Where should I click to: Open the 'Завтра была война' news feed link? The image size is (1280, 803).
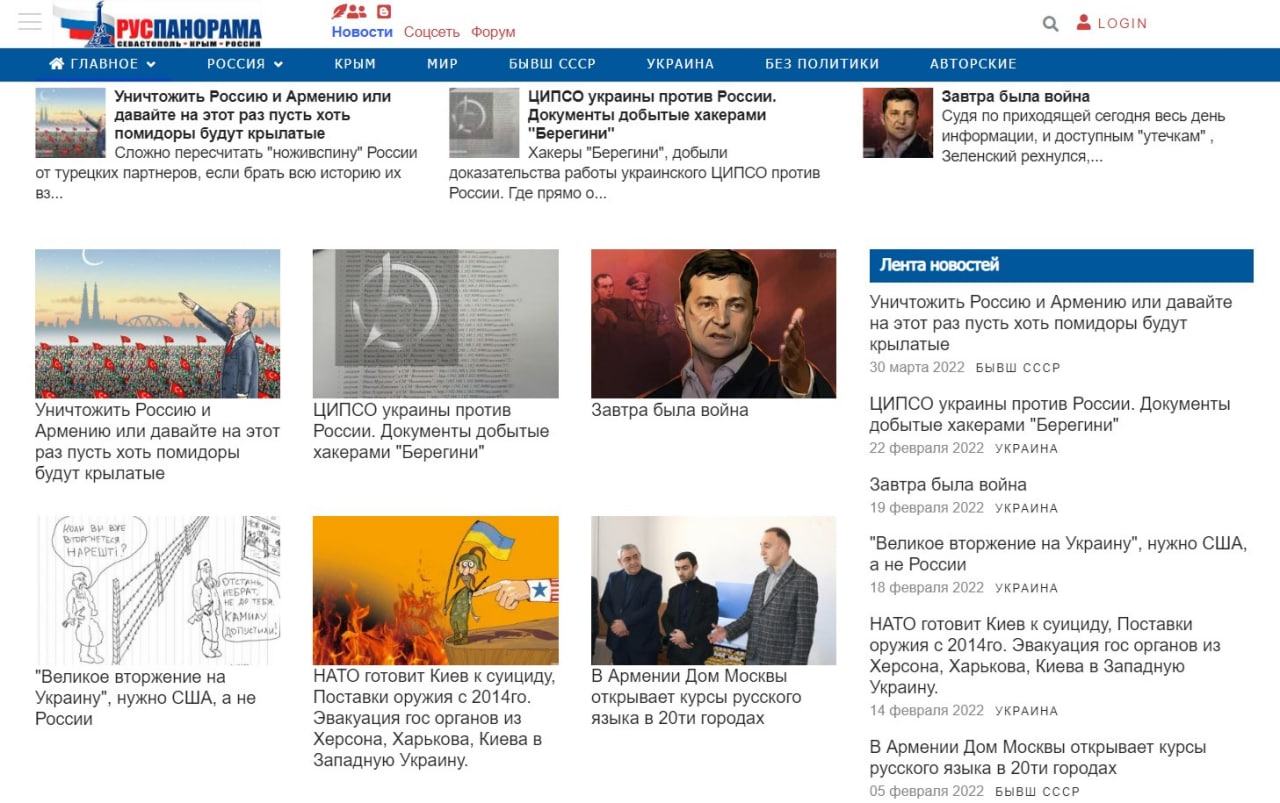point(948,485)
